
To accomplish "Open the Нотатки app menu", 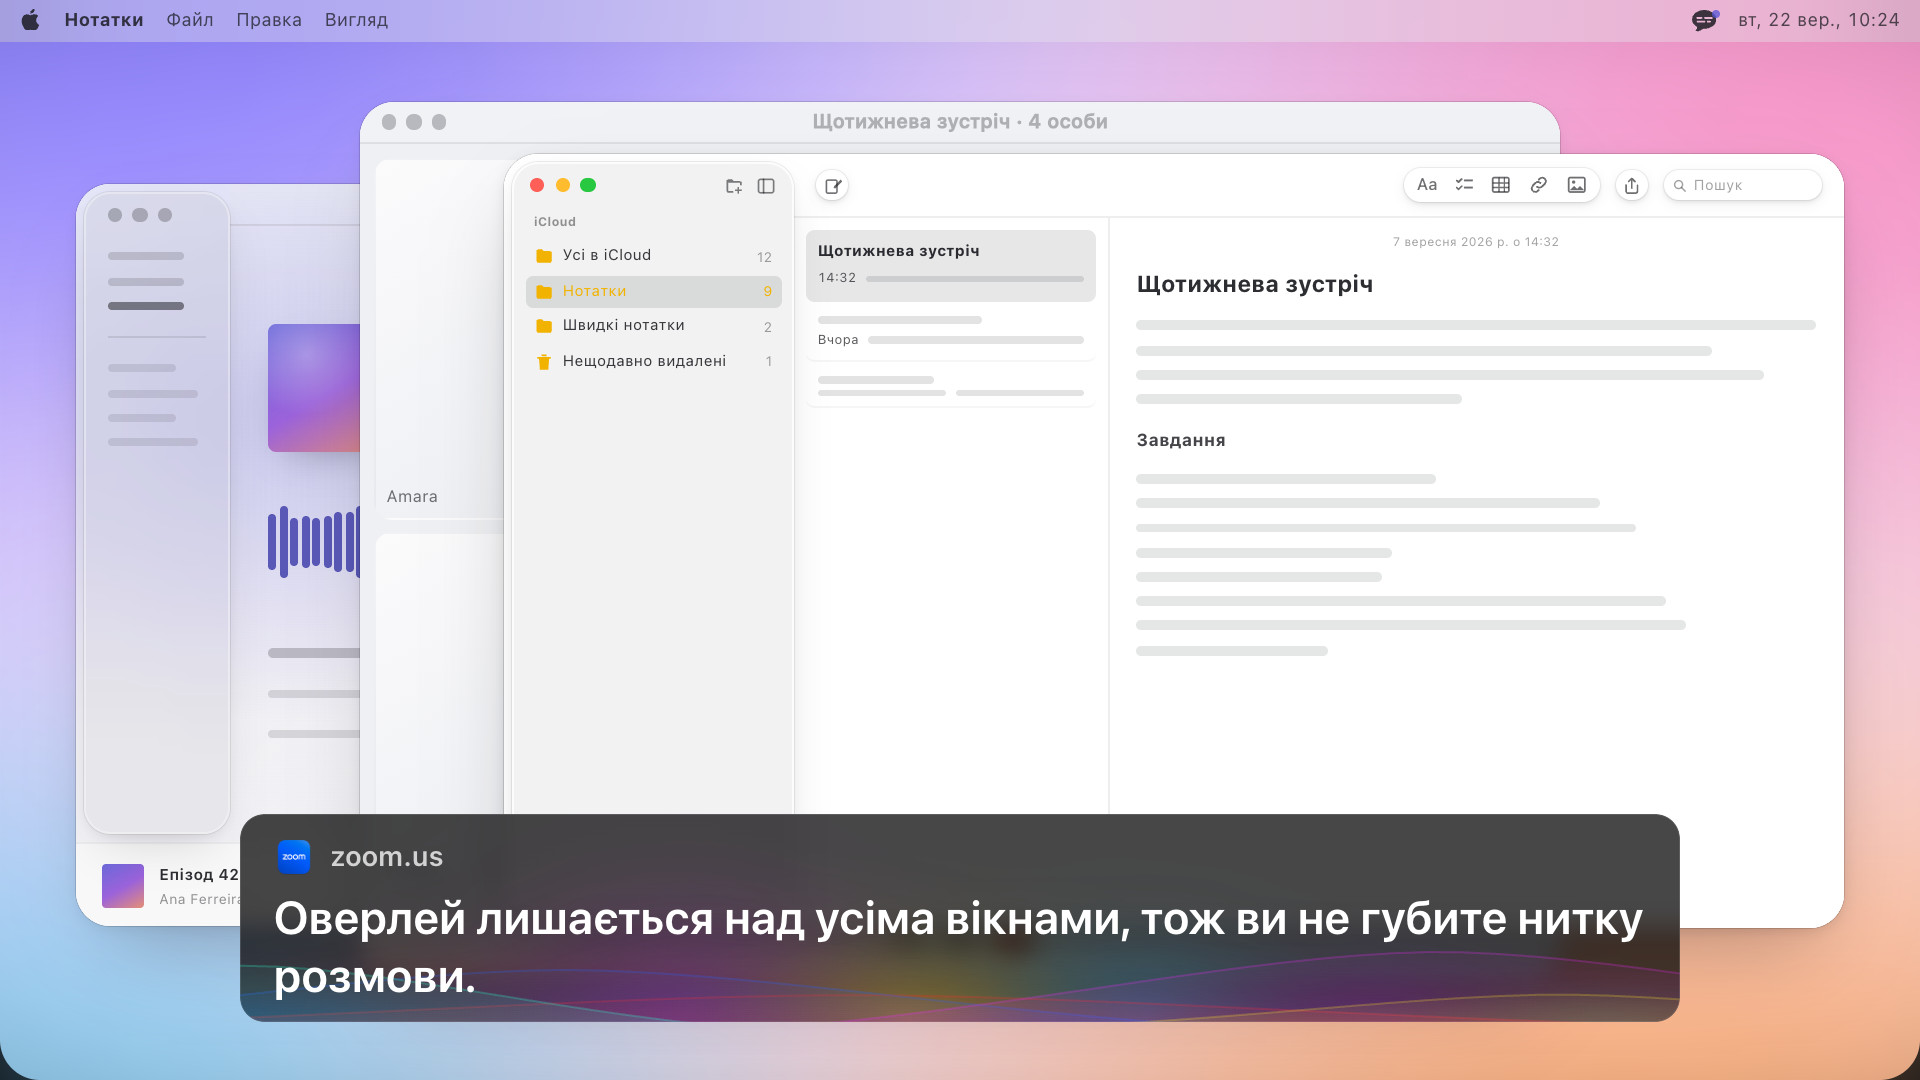I will 104,20.
